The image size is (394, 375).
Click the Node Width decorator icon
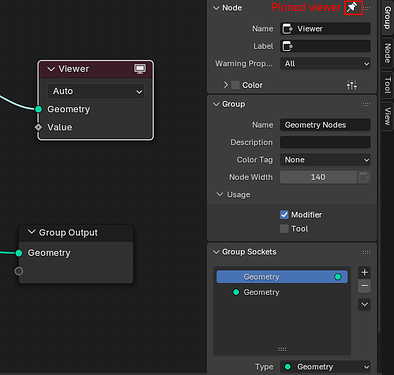(x=364, y=177)
